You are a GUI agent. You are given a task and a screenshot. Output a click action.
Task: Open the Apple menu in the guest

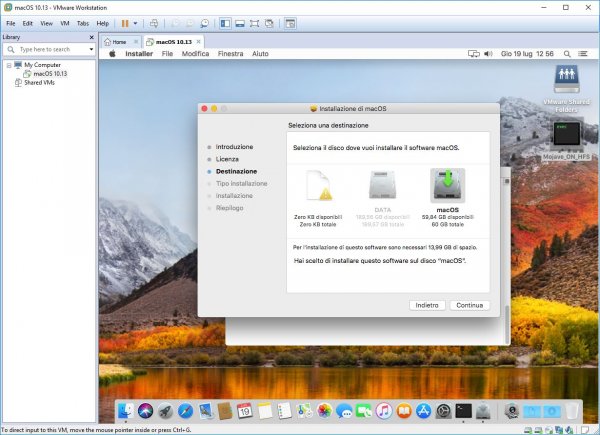(x=112, y=54)
